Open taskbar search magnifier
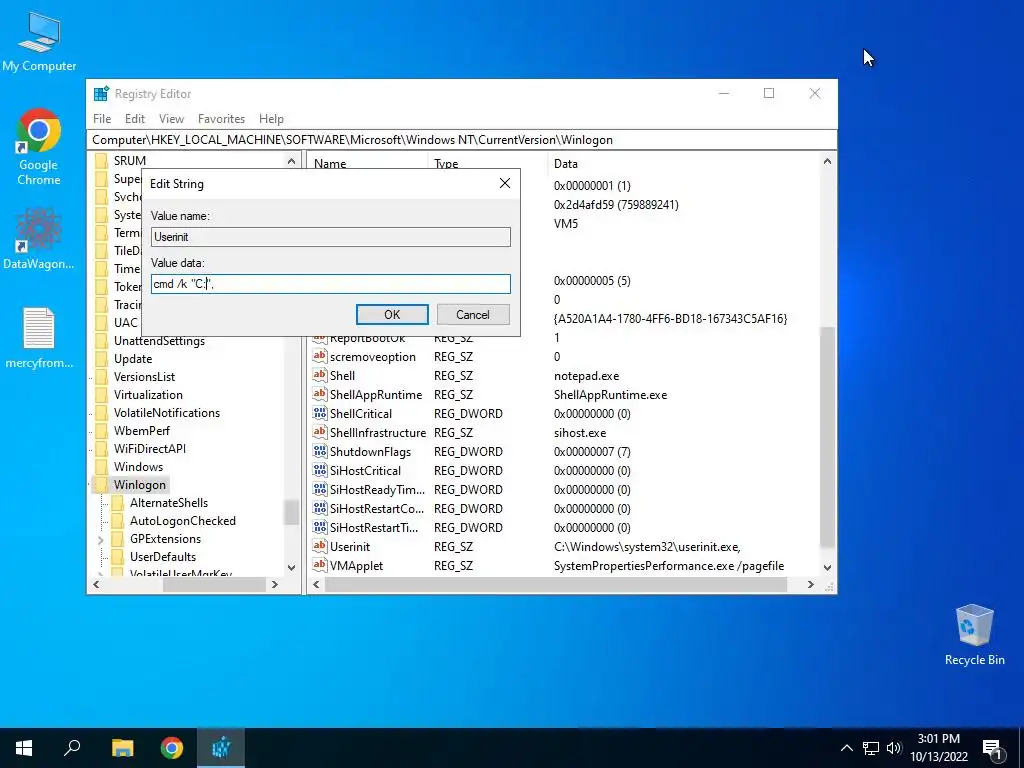This screenshot has height=768, width=1024. (72, 748)
